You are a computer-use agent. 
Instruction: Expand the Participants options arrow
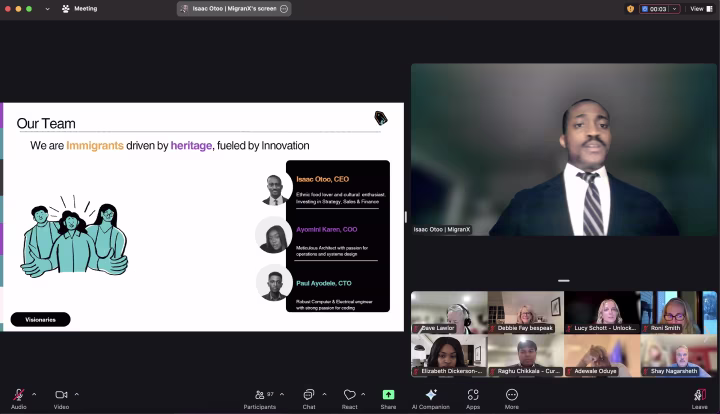click(x=282, y=394)
